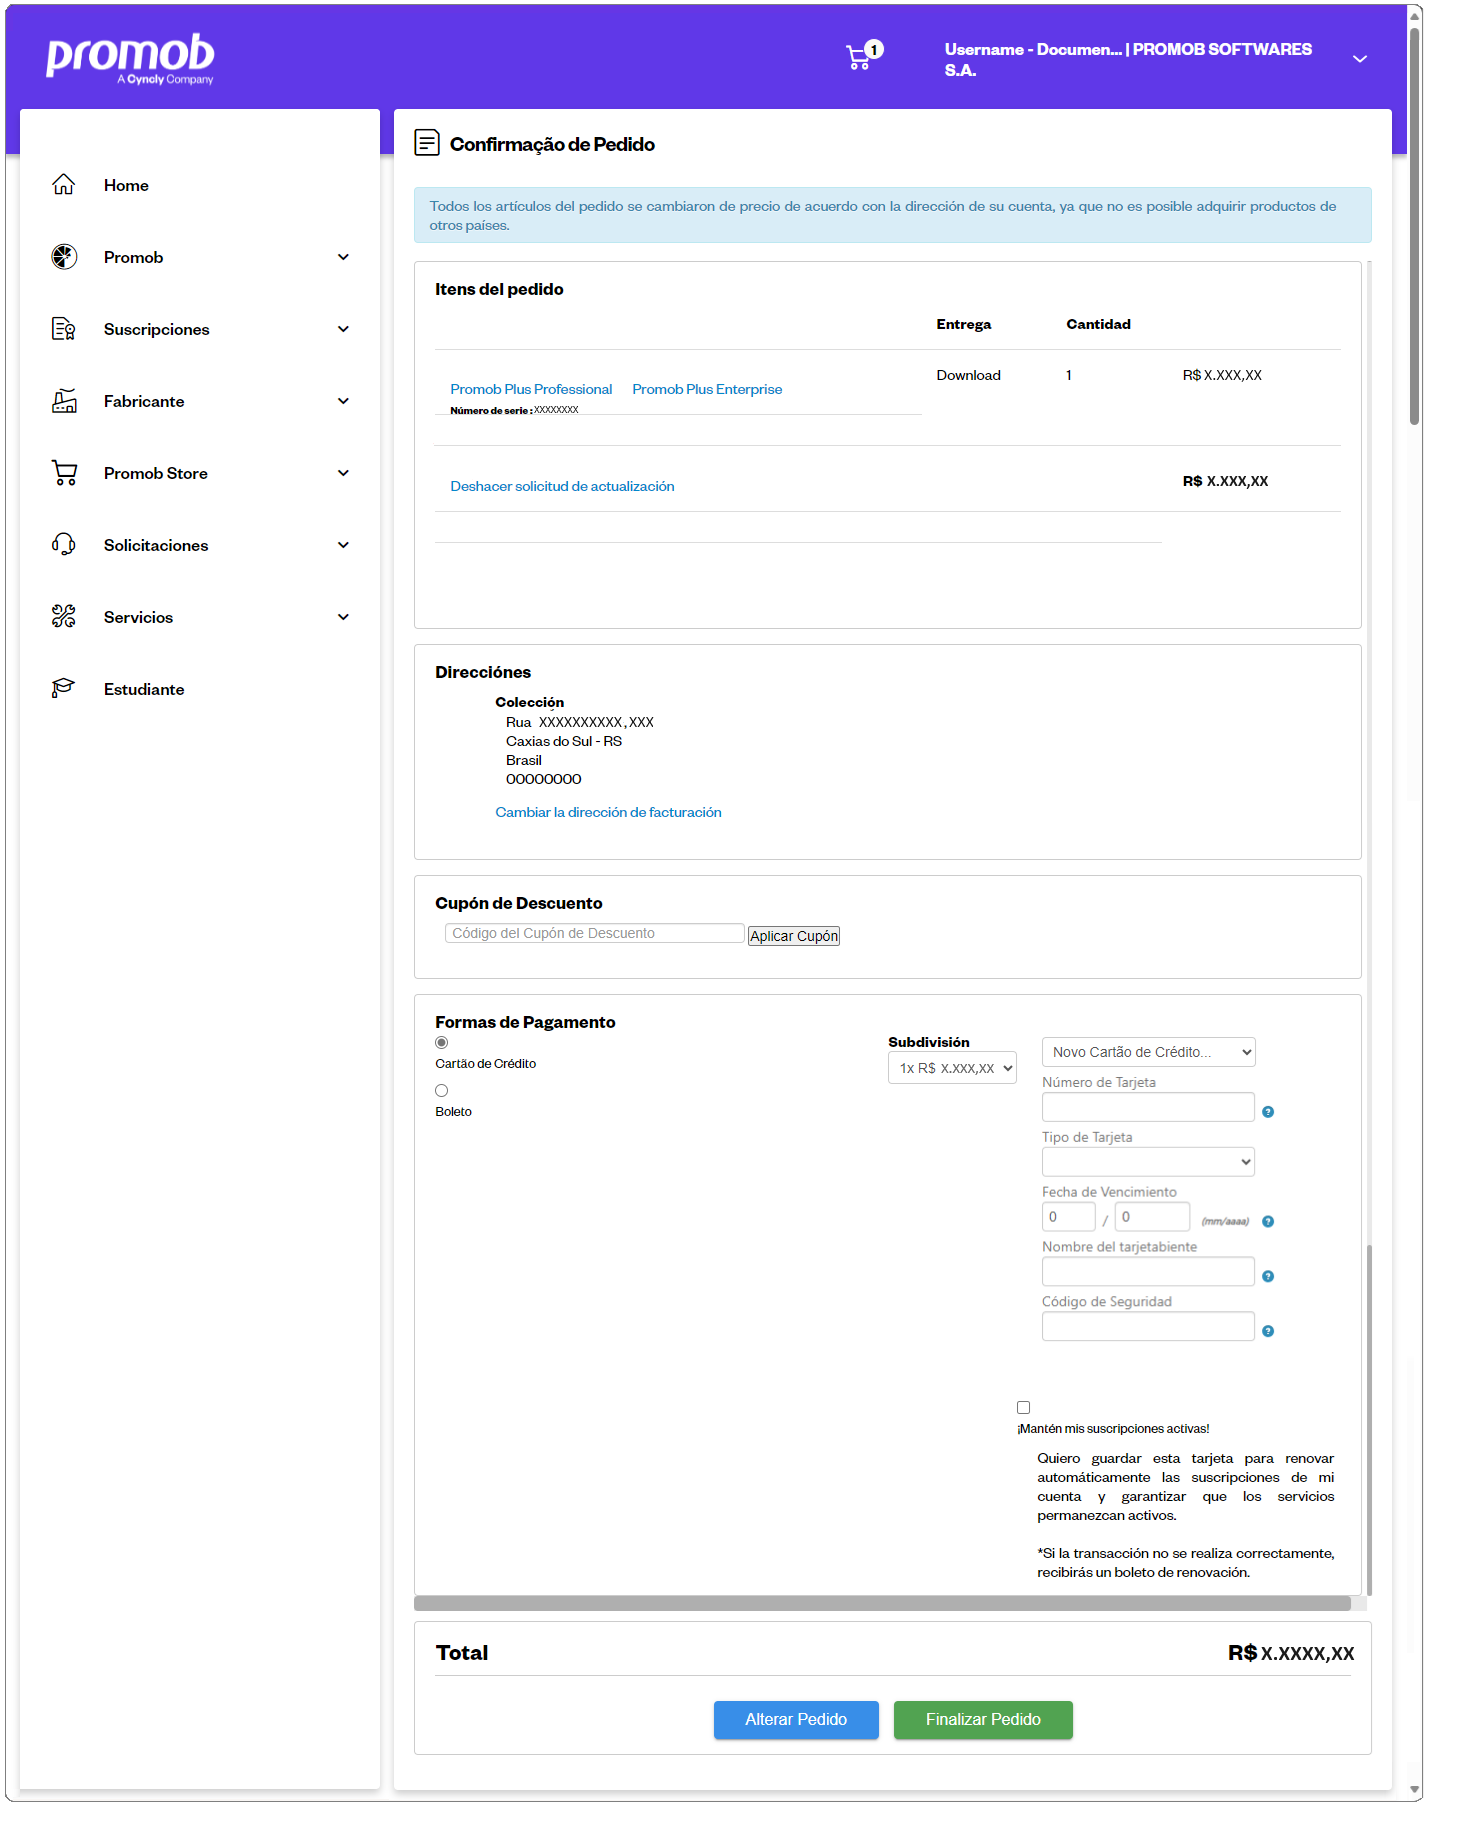1462x1833 pixels.
Task: Select the Cartão de Crédito radio button
Action: click(x=442, y=1043)
